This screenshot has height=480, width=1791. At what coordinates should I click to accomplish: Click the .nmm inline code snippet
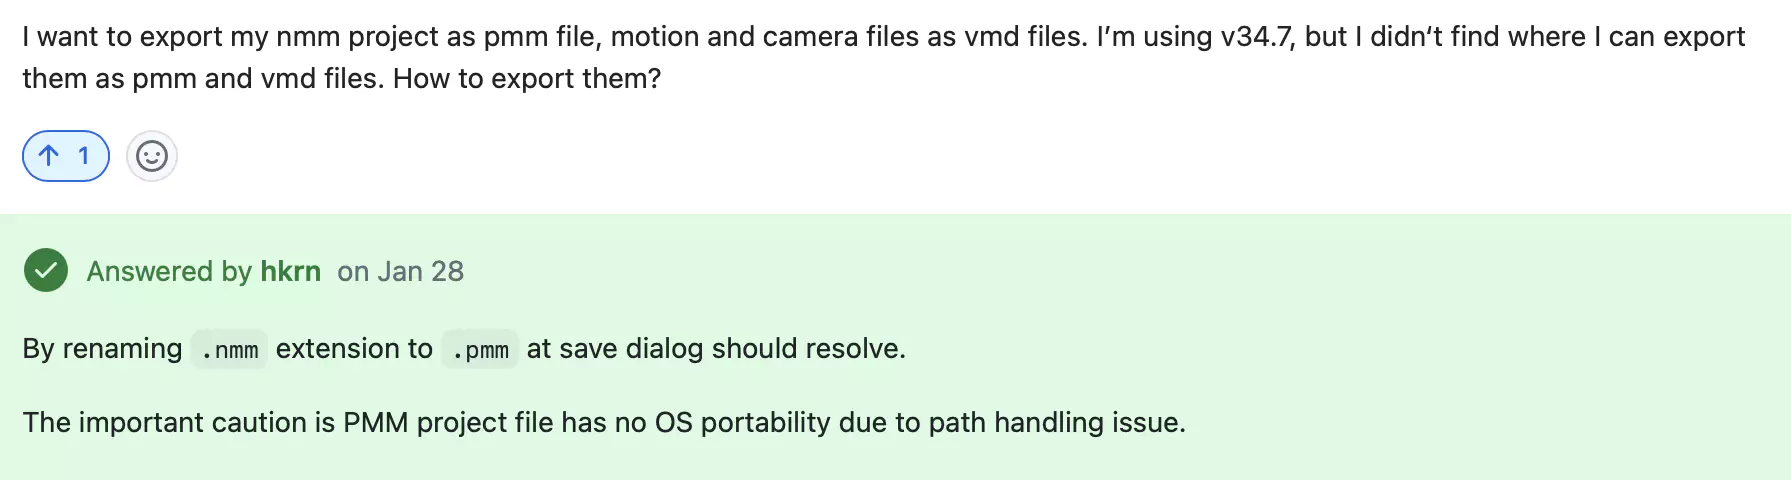tap(229, 349)
